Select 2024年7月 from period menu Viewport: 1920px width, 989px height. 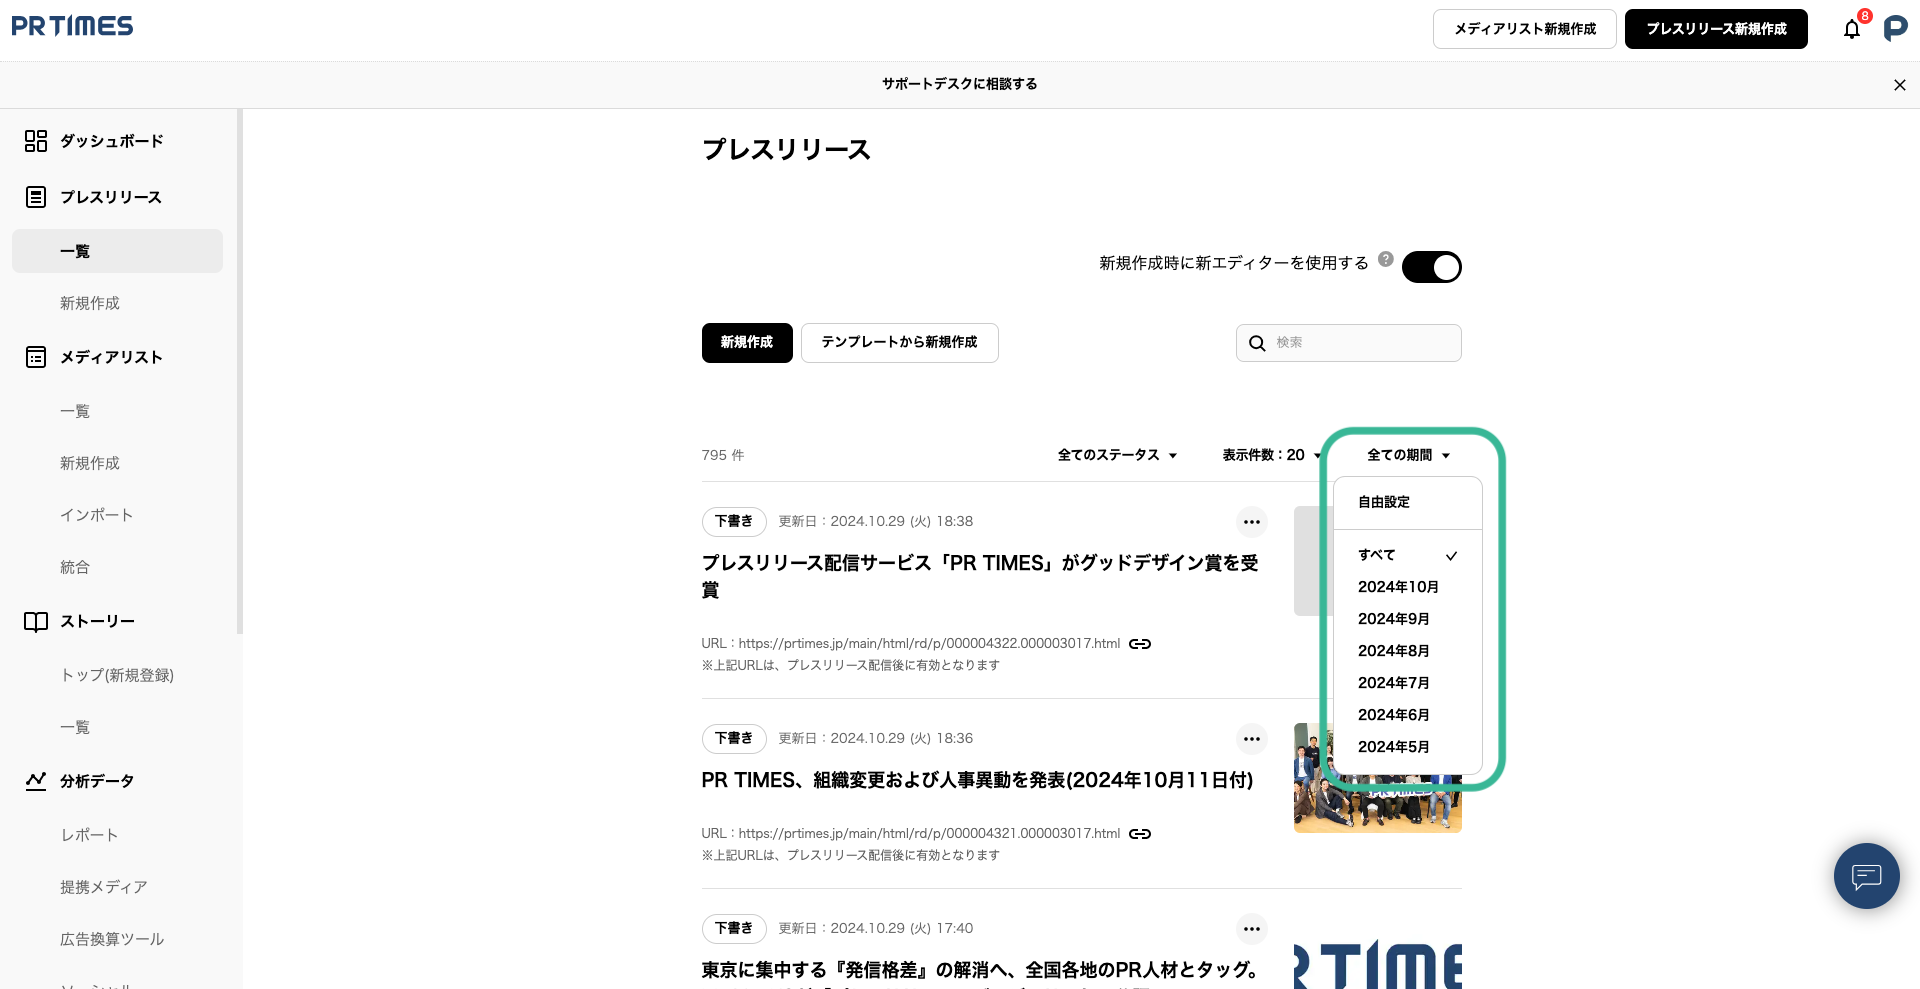[x=1393, y=683]
